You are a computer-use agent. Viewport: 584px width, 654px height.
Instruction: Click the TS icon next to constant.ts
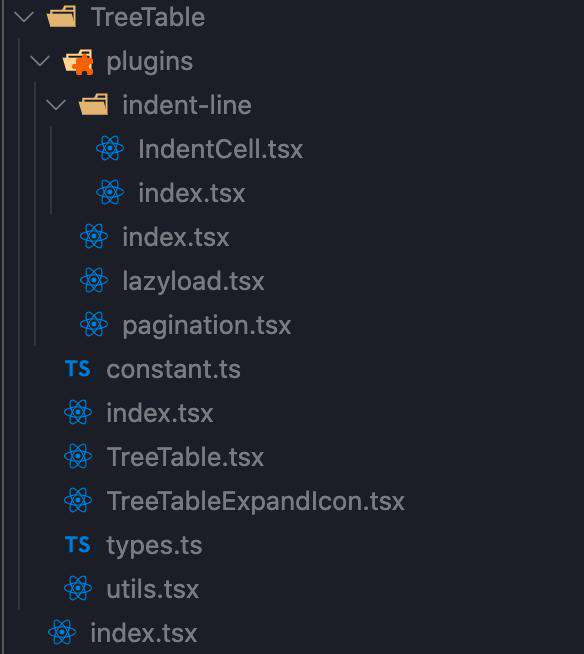[x=78, y=369]
